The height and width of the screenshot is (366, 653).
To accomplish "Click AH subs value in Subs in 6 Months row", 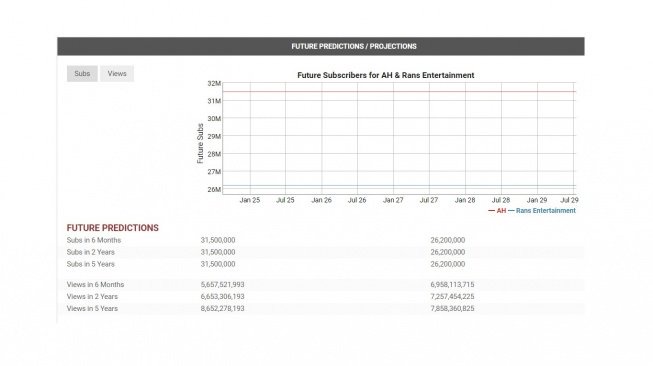I will (218, 240).
